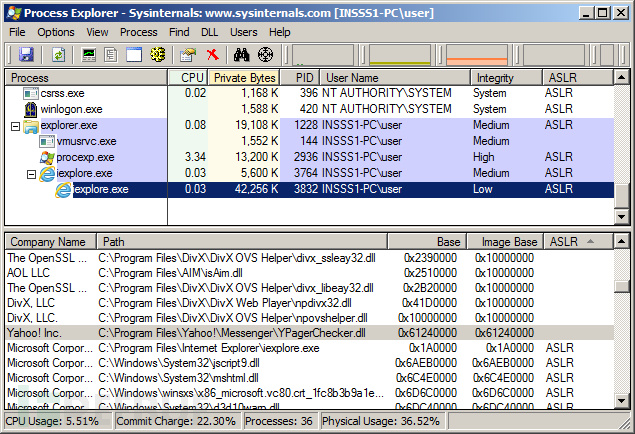Click the commit history mini graph with yellow line
Image resolution: width=635 pixels, height=434 pixels.
pos(400,55)
